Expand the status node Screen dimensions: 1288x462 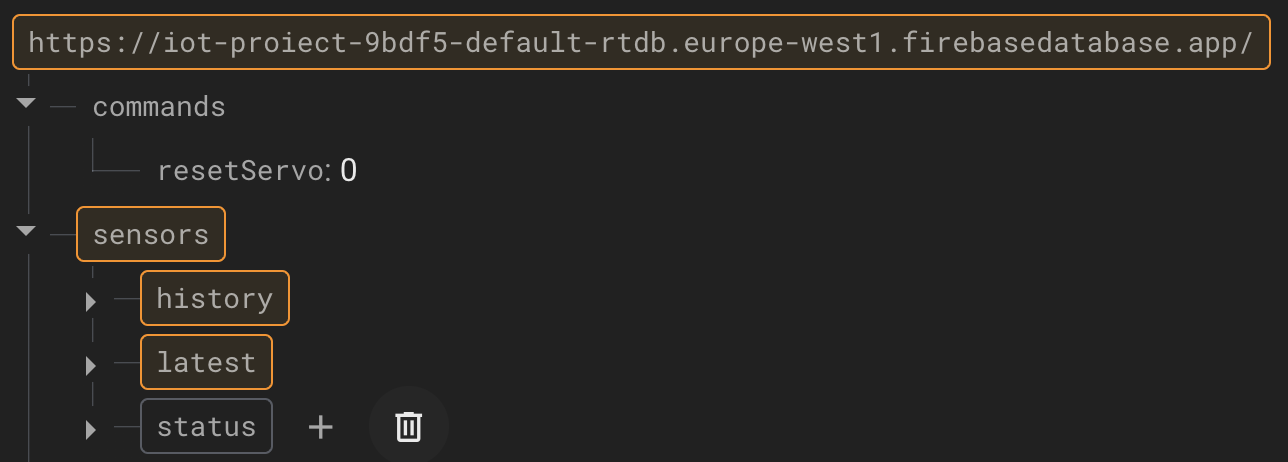[x=91, y=429]
